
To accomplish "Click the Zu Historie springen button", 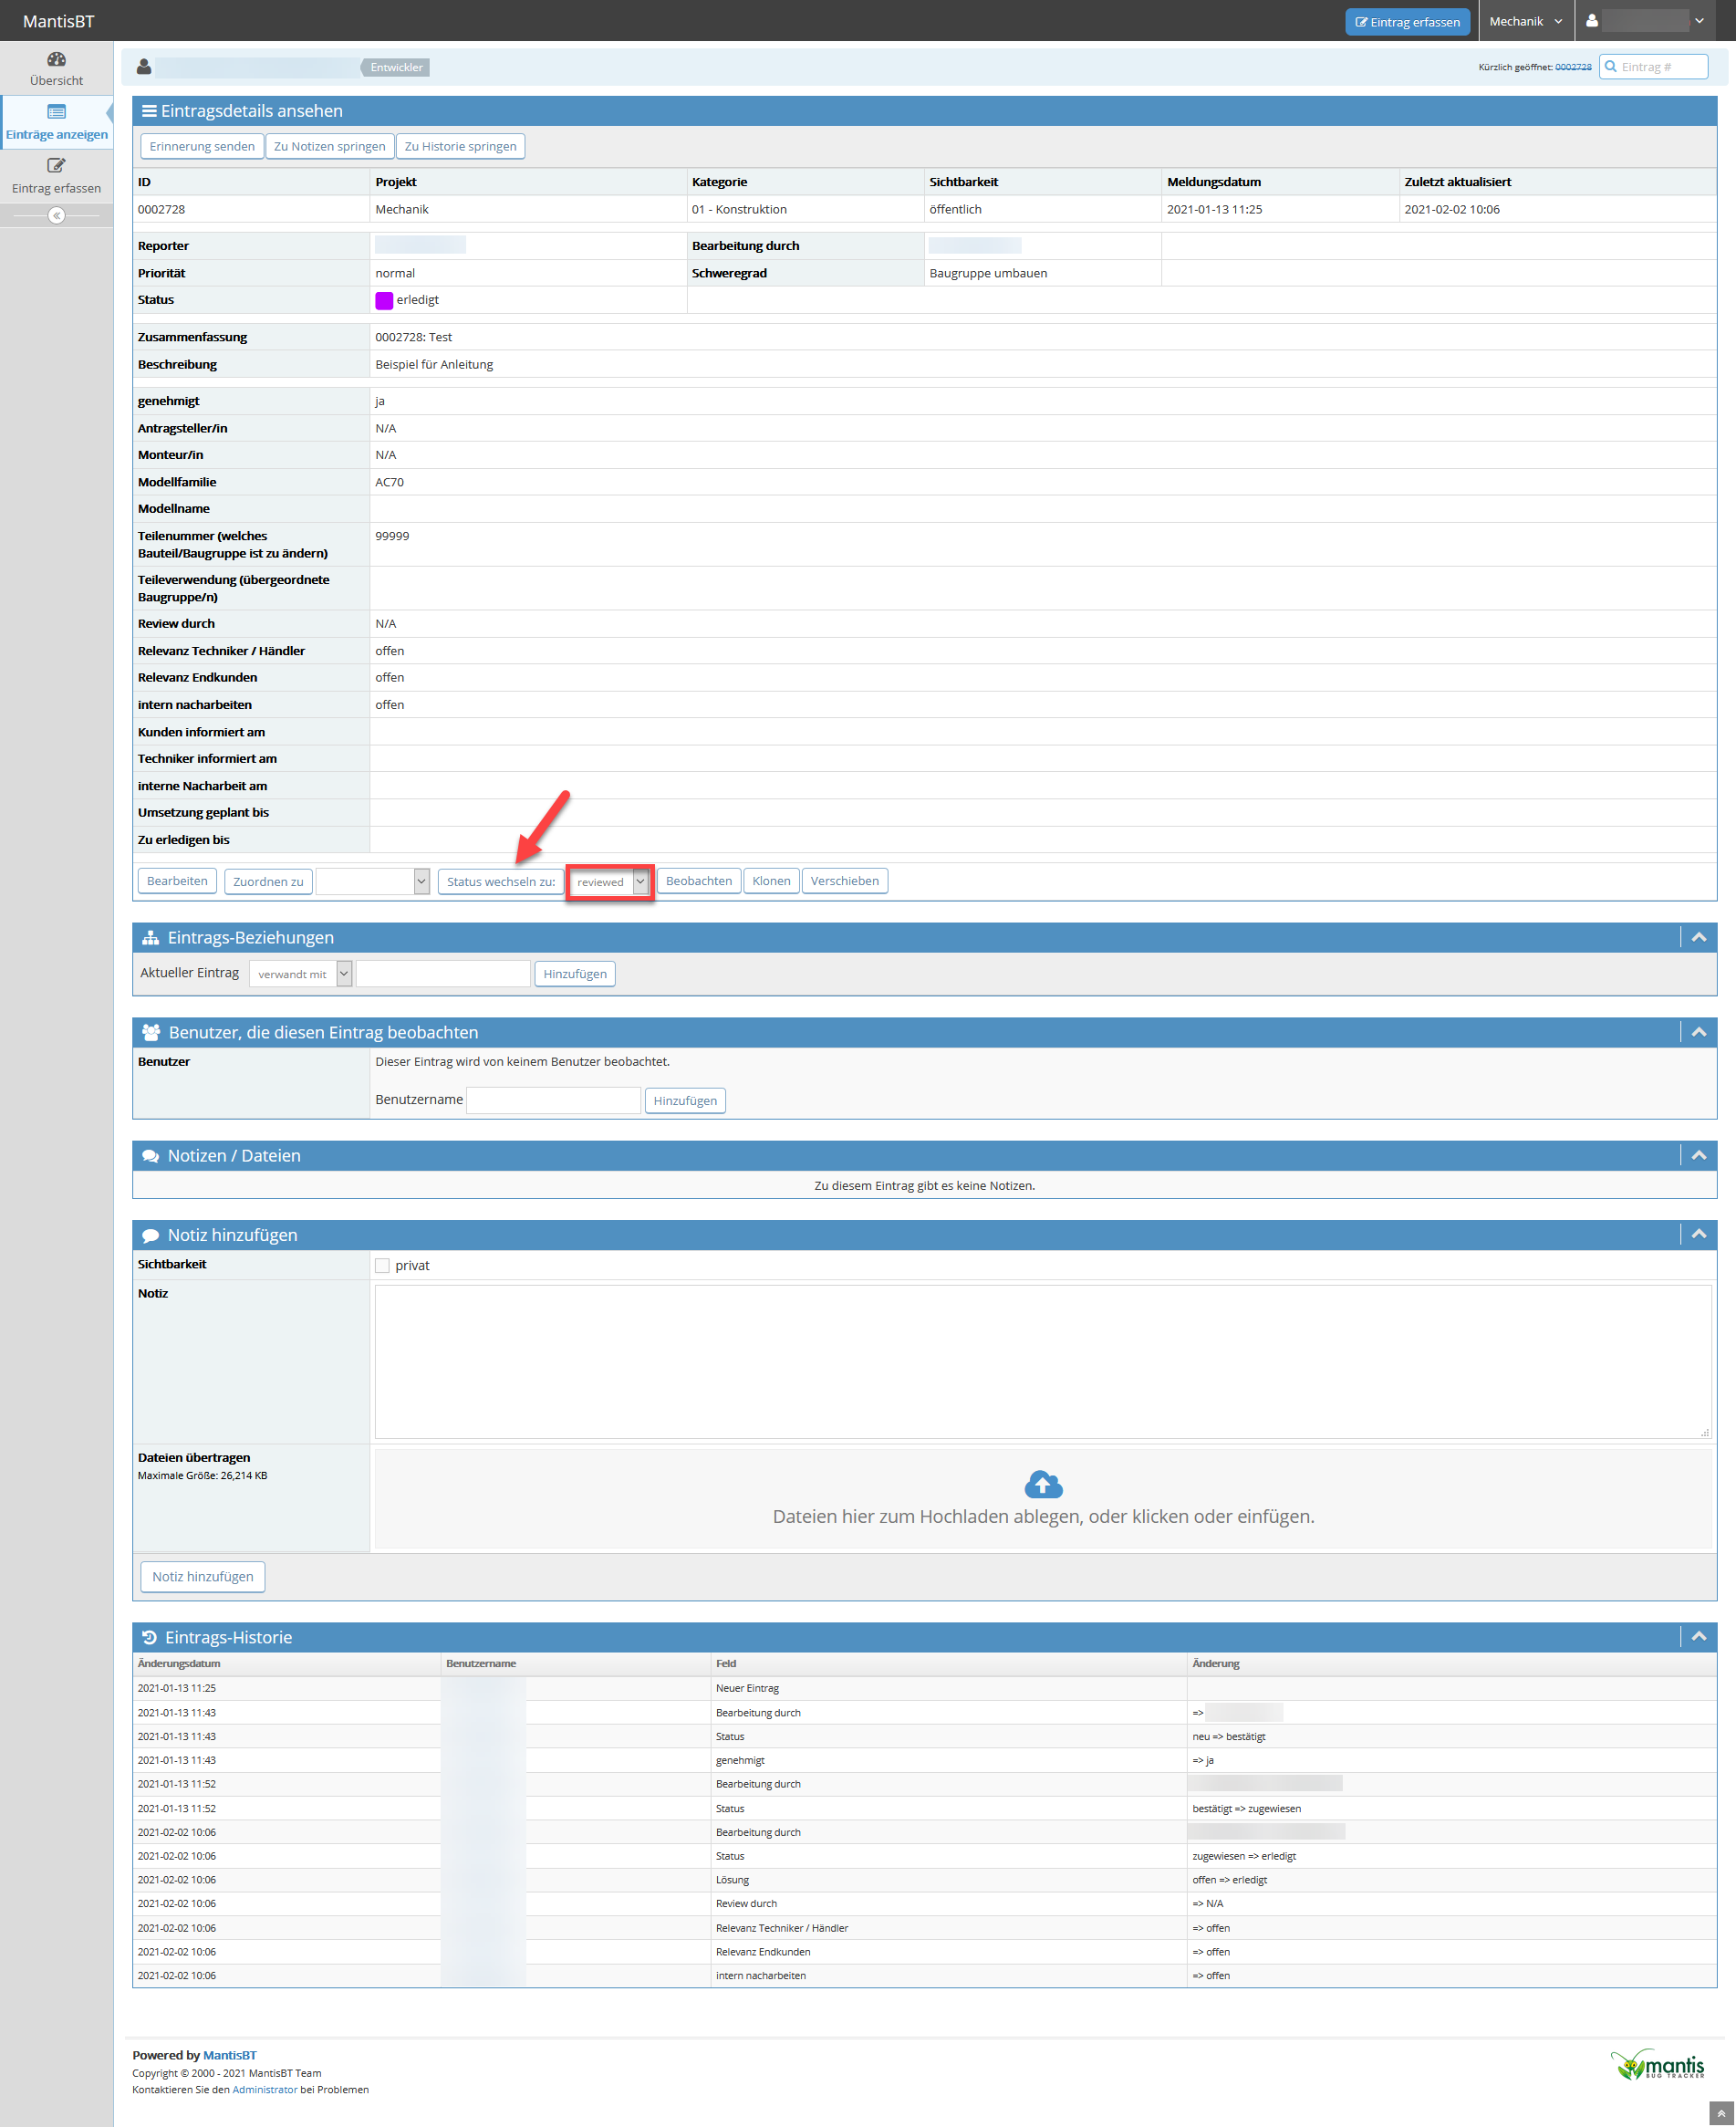I will [x=460, y=146].
